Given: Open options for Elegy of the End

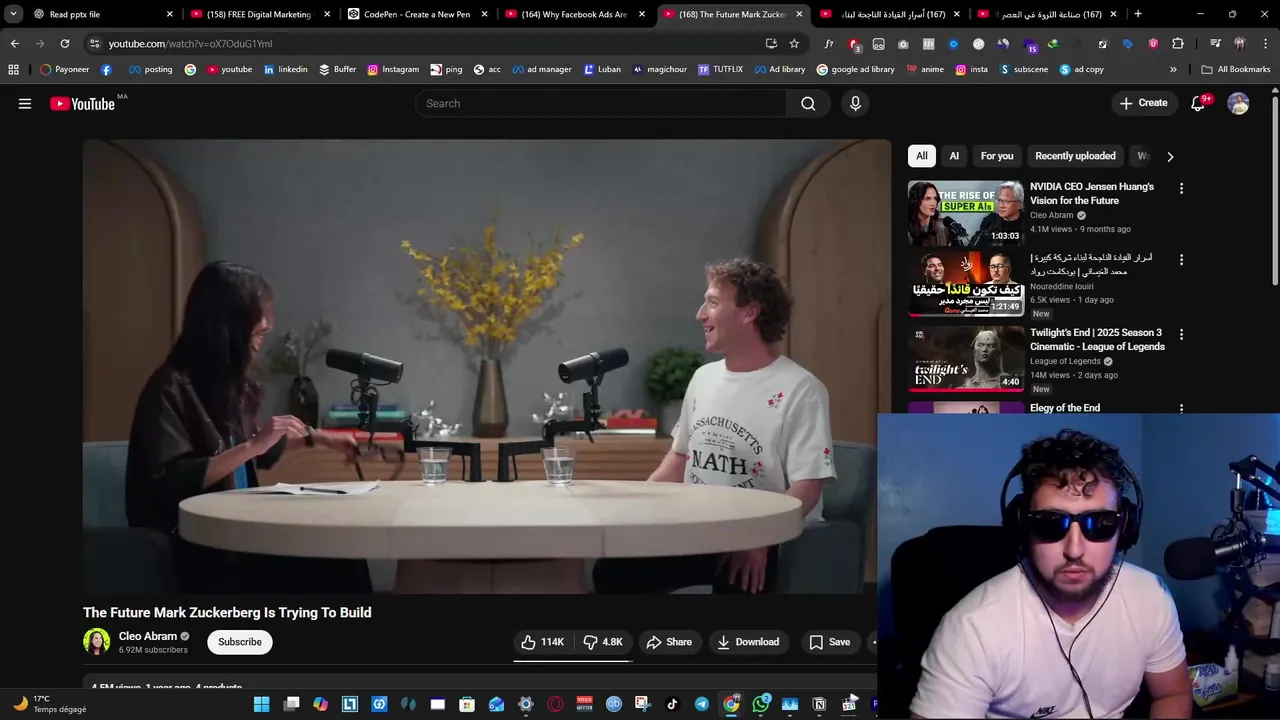Looking at the screenshot, I should (x=1181, y=408).
